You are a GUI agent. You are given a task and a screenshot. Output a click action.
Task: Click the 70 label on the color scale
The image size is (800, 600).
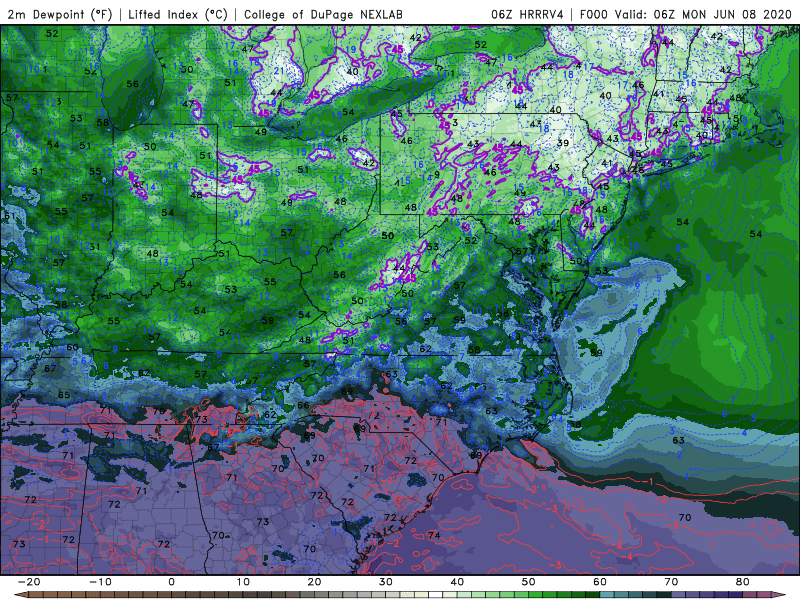tap(671, 582)
